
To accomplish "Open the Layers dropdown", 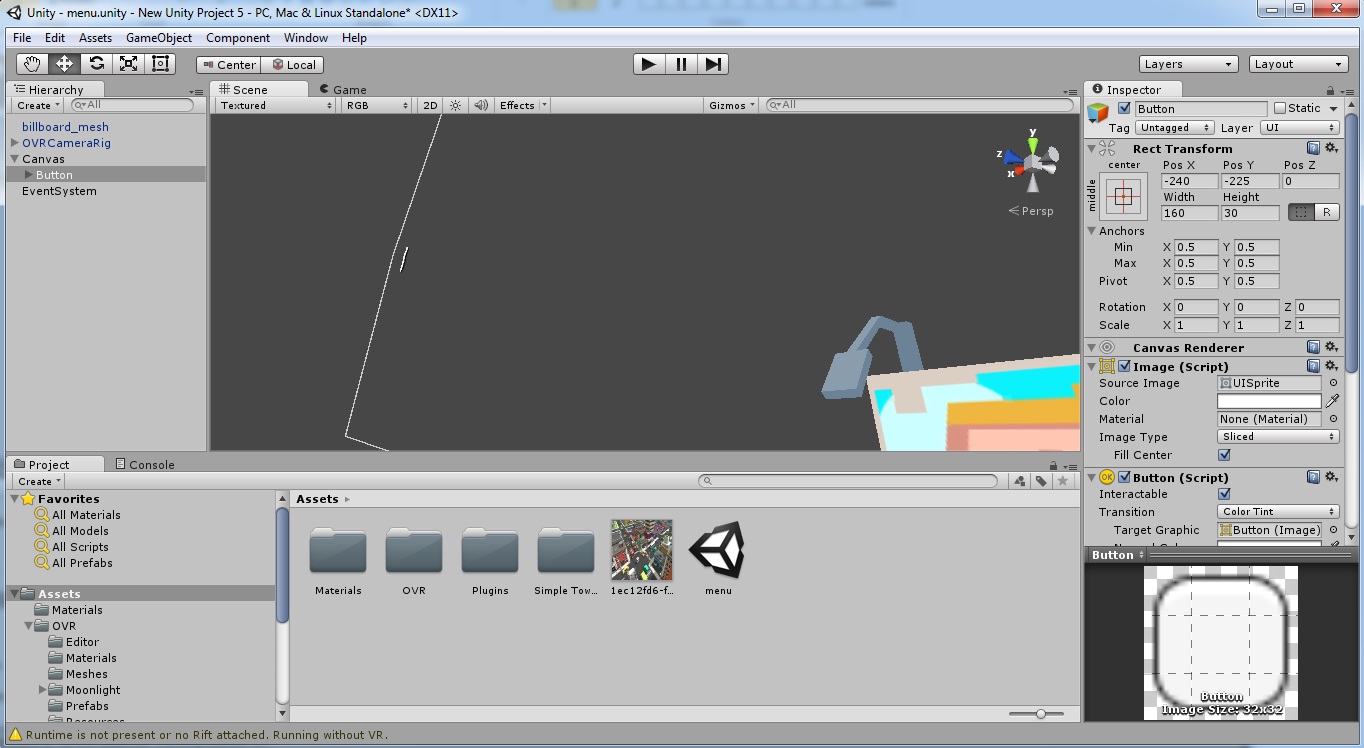I will (1188, 63).
